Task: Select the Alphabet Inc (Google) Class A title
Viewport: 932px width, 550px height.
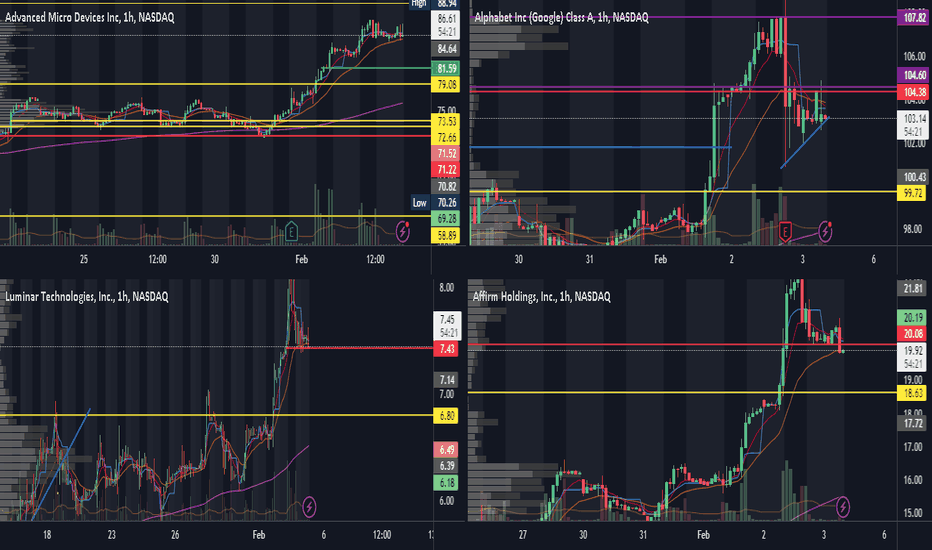Action: [561, 17]
